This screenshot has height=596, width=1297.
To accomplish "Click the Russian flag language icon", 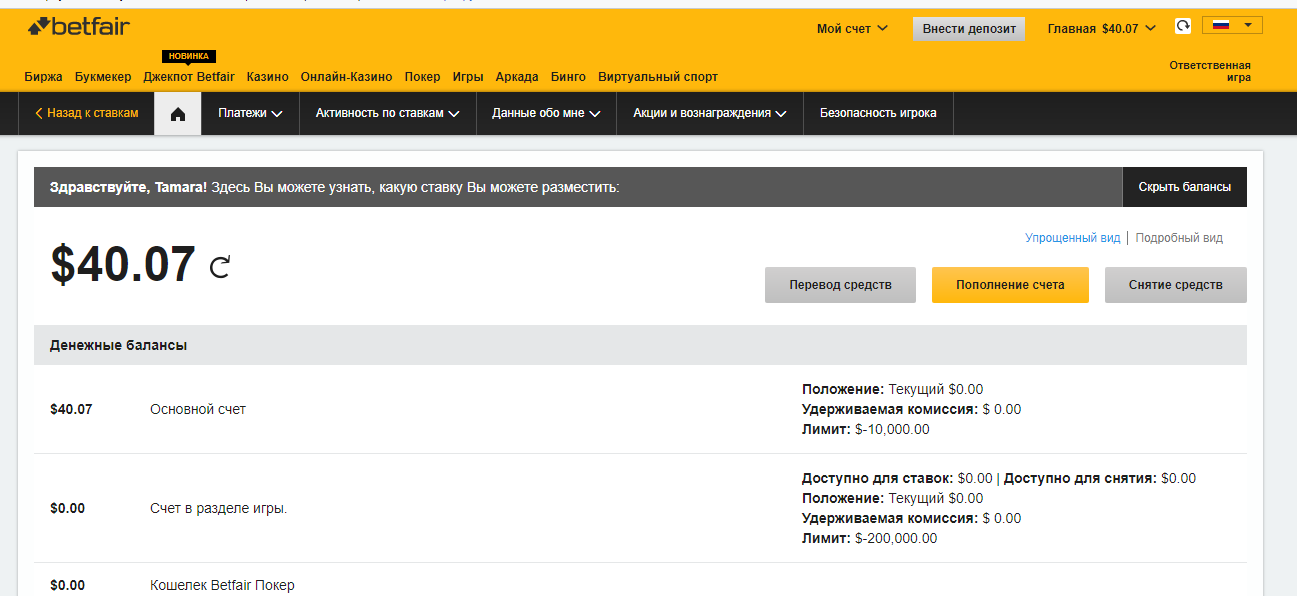I will (x=1220, y=23).
